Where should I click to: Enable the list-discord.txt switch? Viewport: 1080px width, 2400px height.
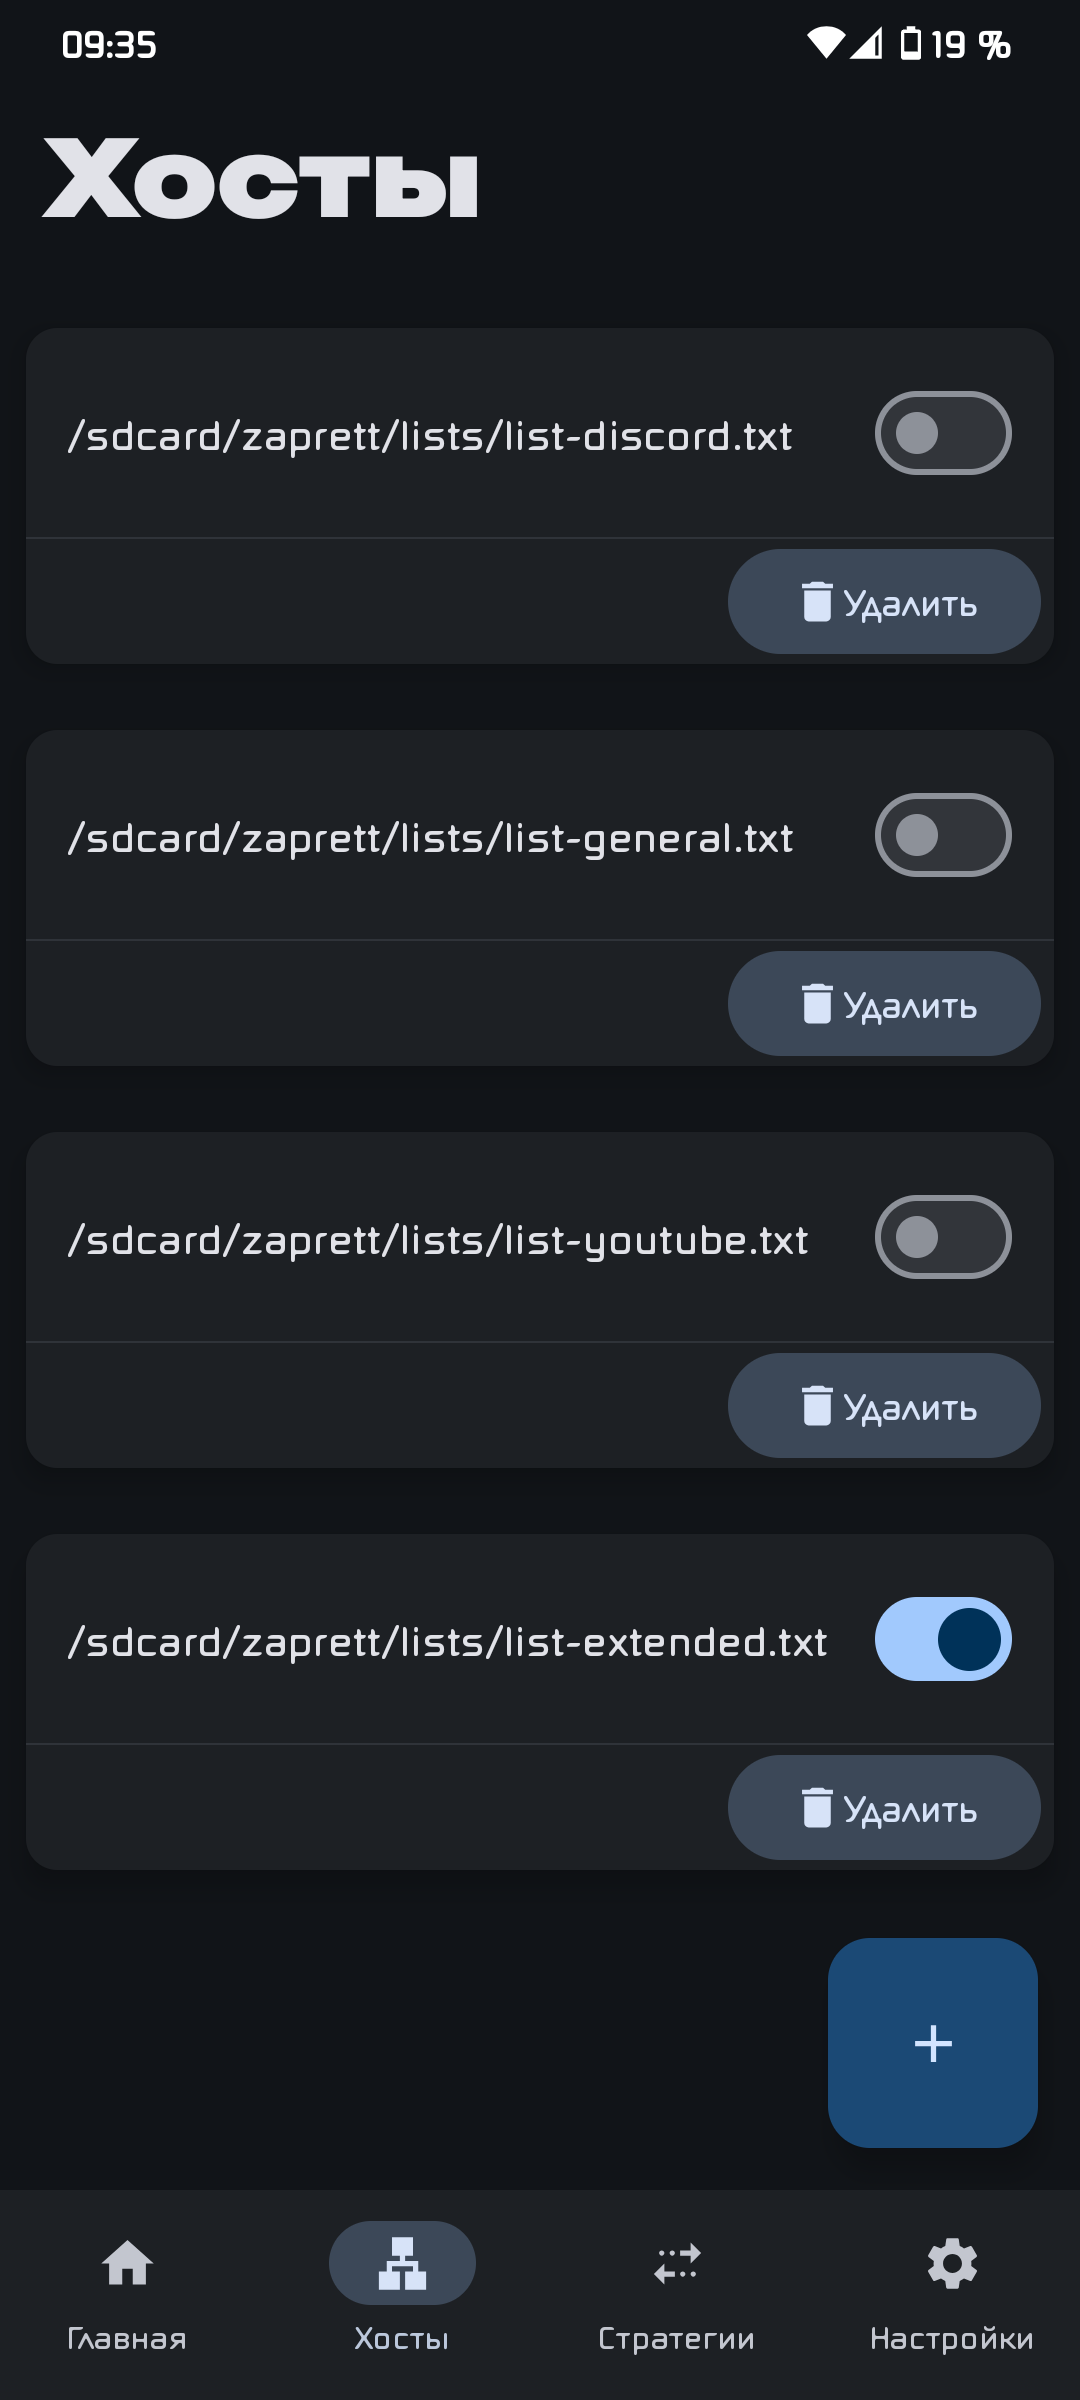coord(943,433)
